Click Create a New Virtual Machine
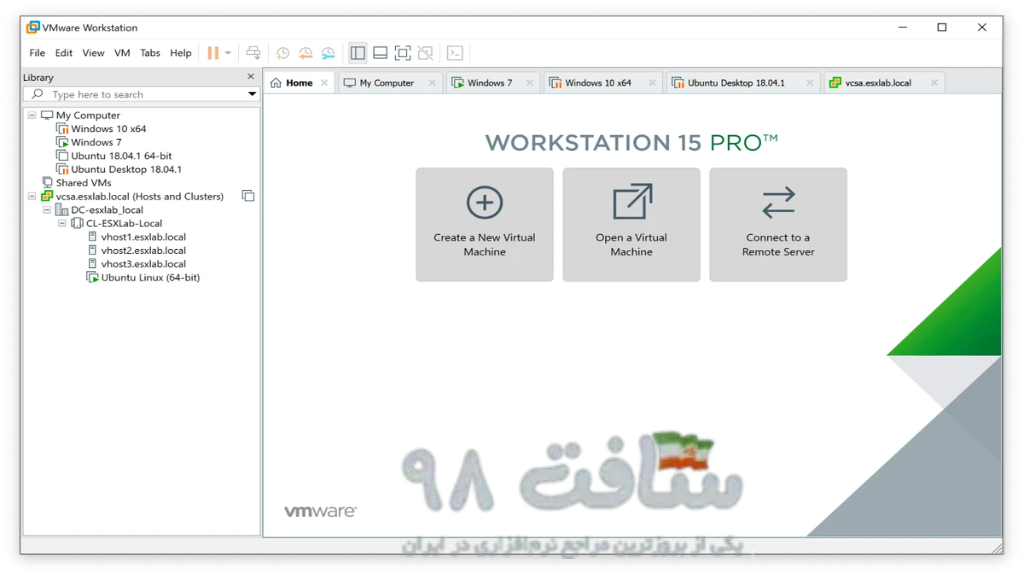Viewport: 1024px width, 576px height. (485, 225)
